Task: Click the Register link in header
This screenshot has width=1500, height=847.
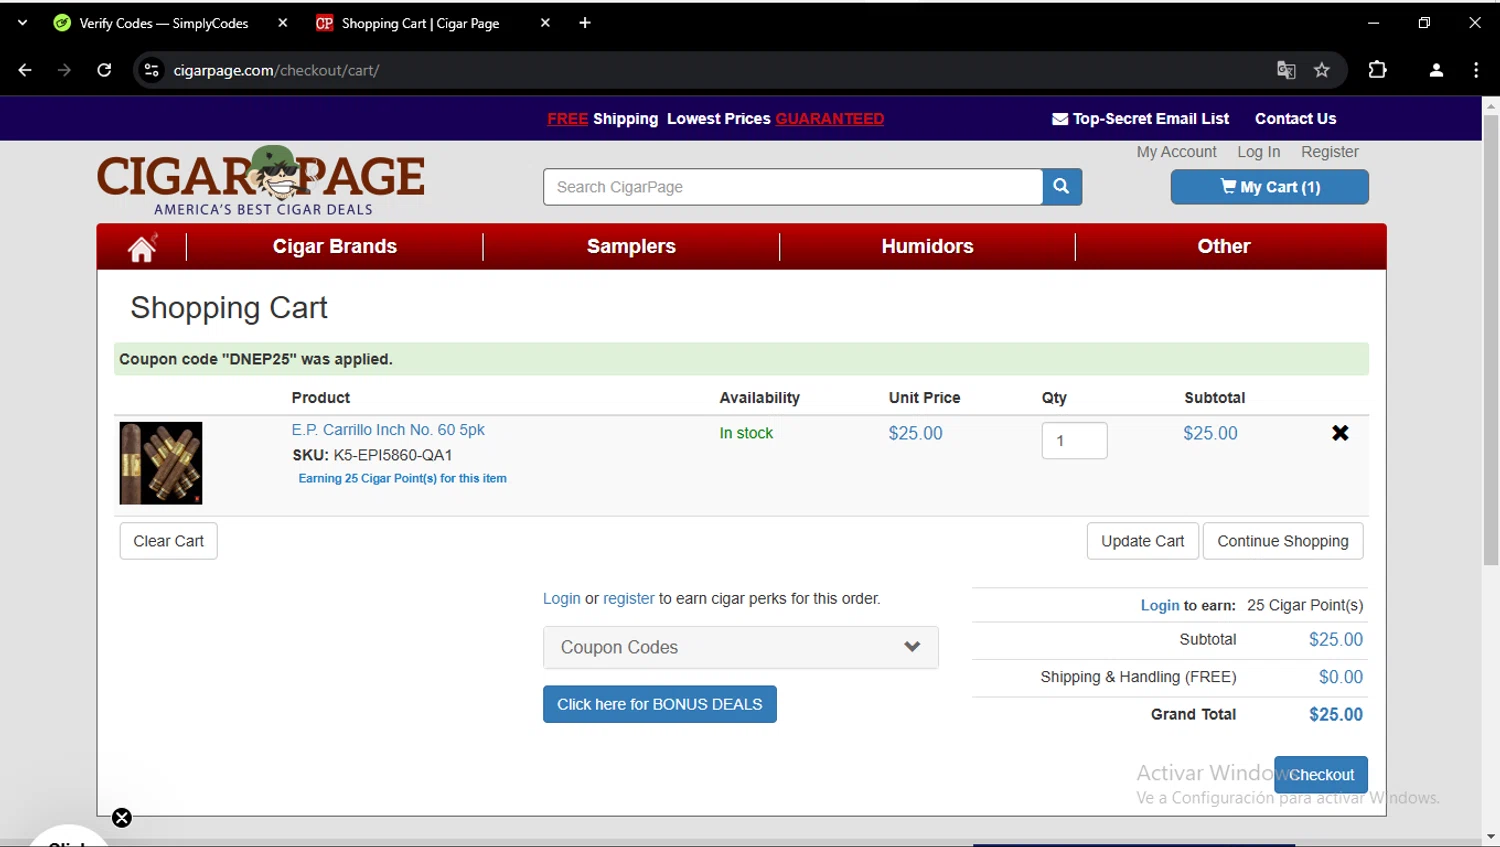Action: (x=1329, y=152)
